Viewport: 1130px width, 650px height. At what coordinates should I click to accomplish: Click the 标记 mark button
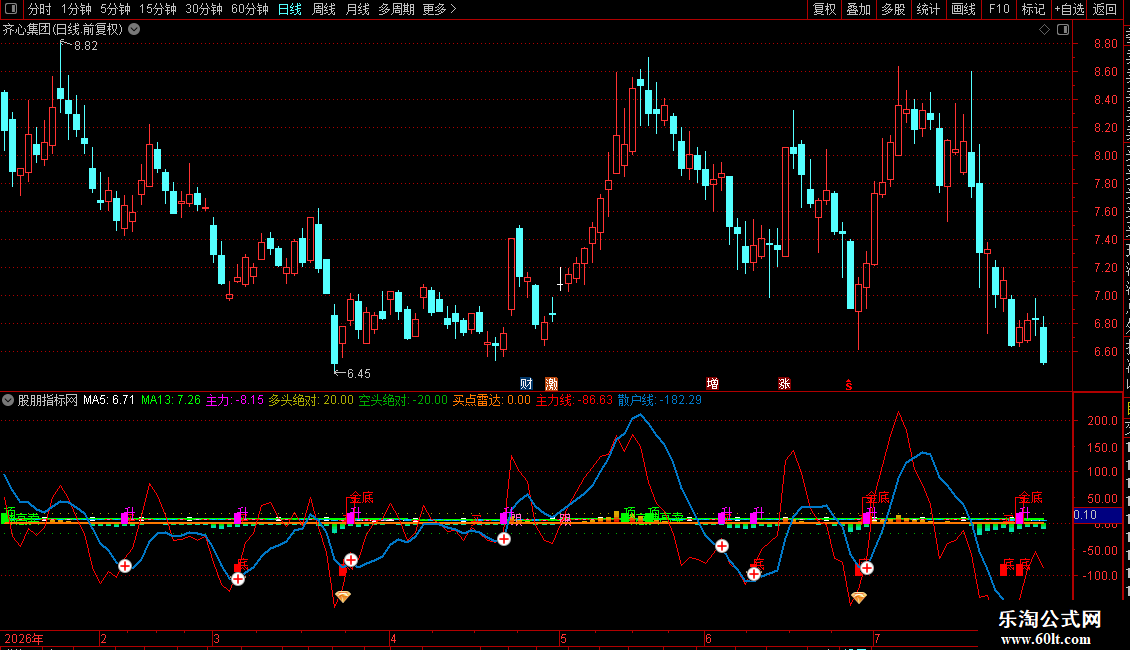[x=1033, y=9]
